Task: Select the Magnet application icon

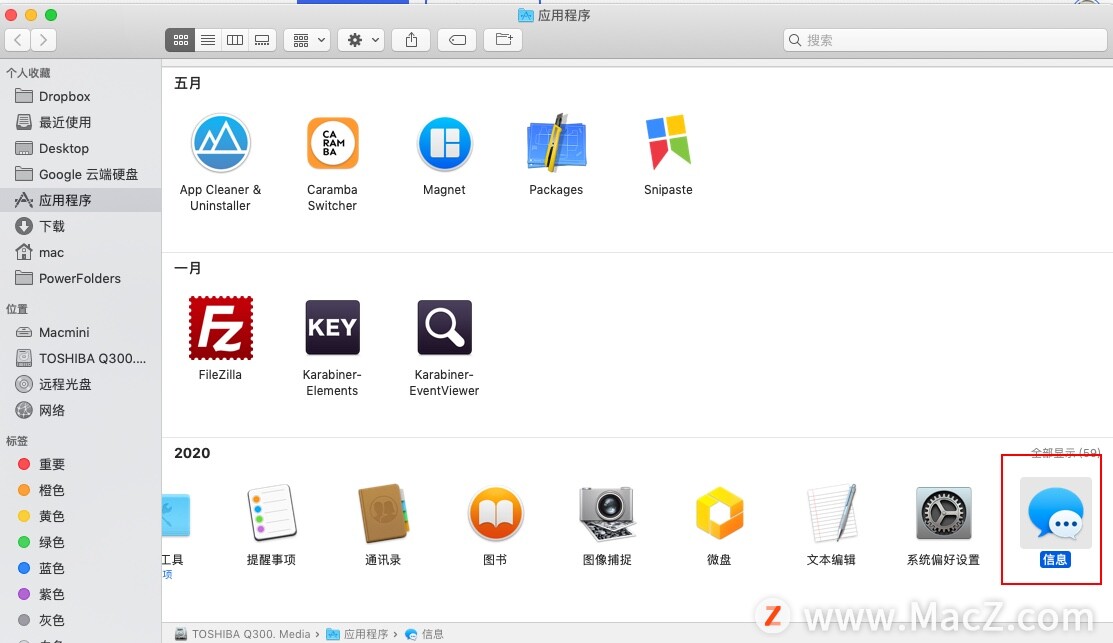Action: [x=444, y=143]
